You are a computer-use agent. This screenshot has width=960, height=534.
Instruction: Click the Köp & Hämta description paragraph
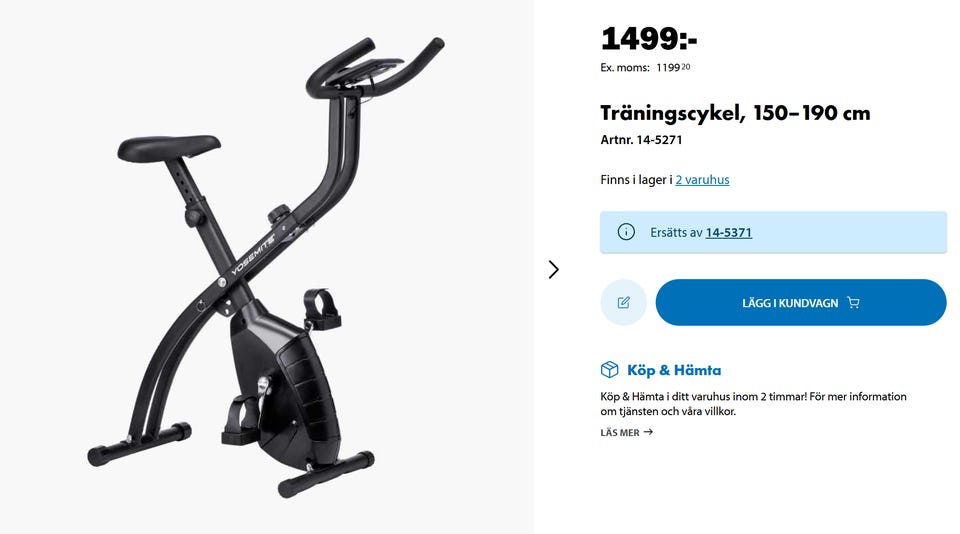coord(753,404)
